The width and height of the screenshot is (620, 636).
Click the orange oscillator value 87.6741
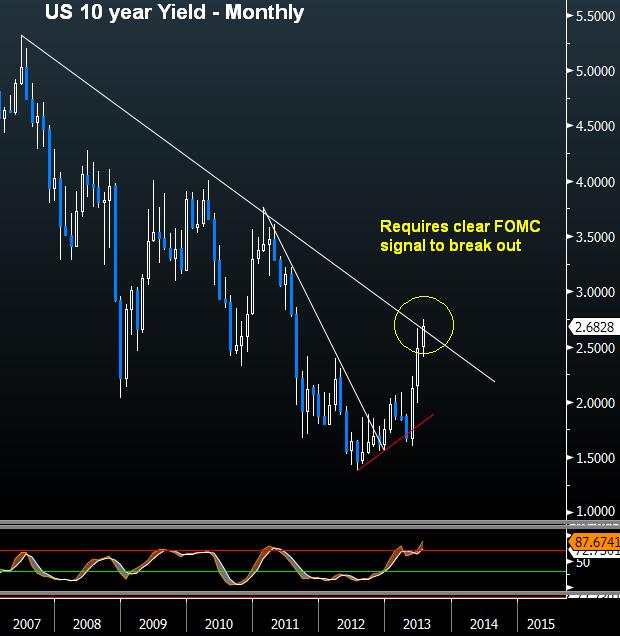point(594,542)
